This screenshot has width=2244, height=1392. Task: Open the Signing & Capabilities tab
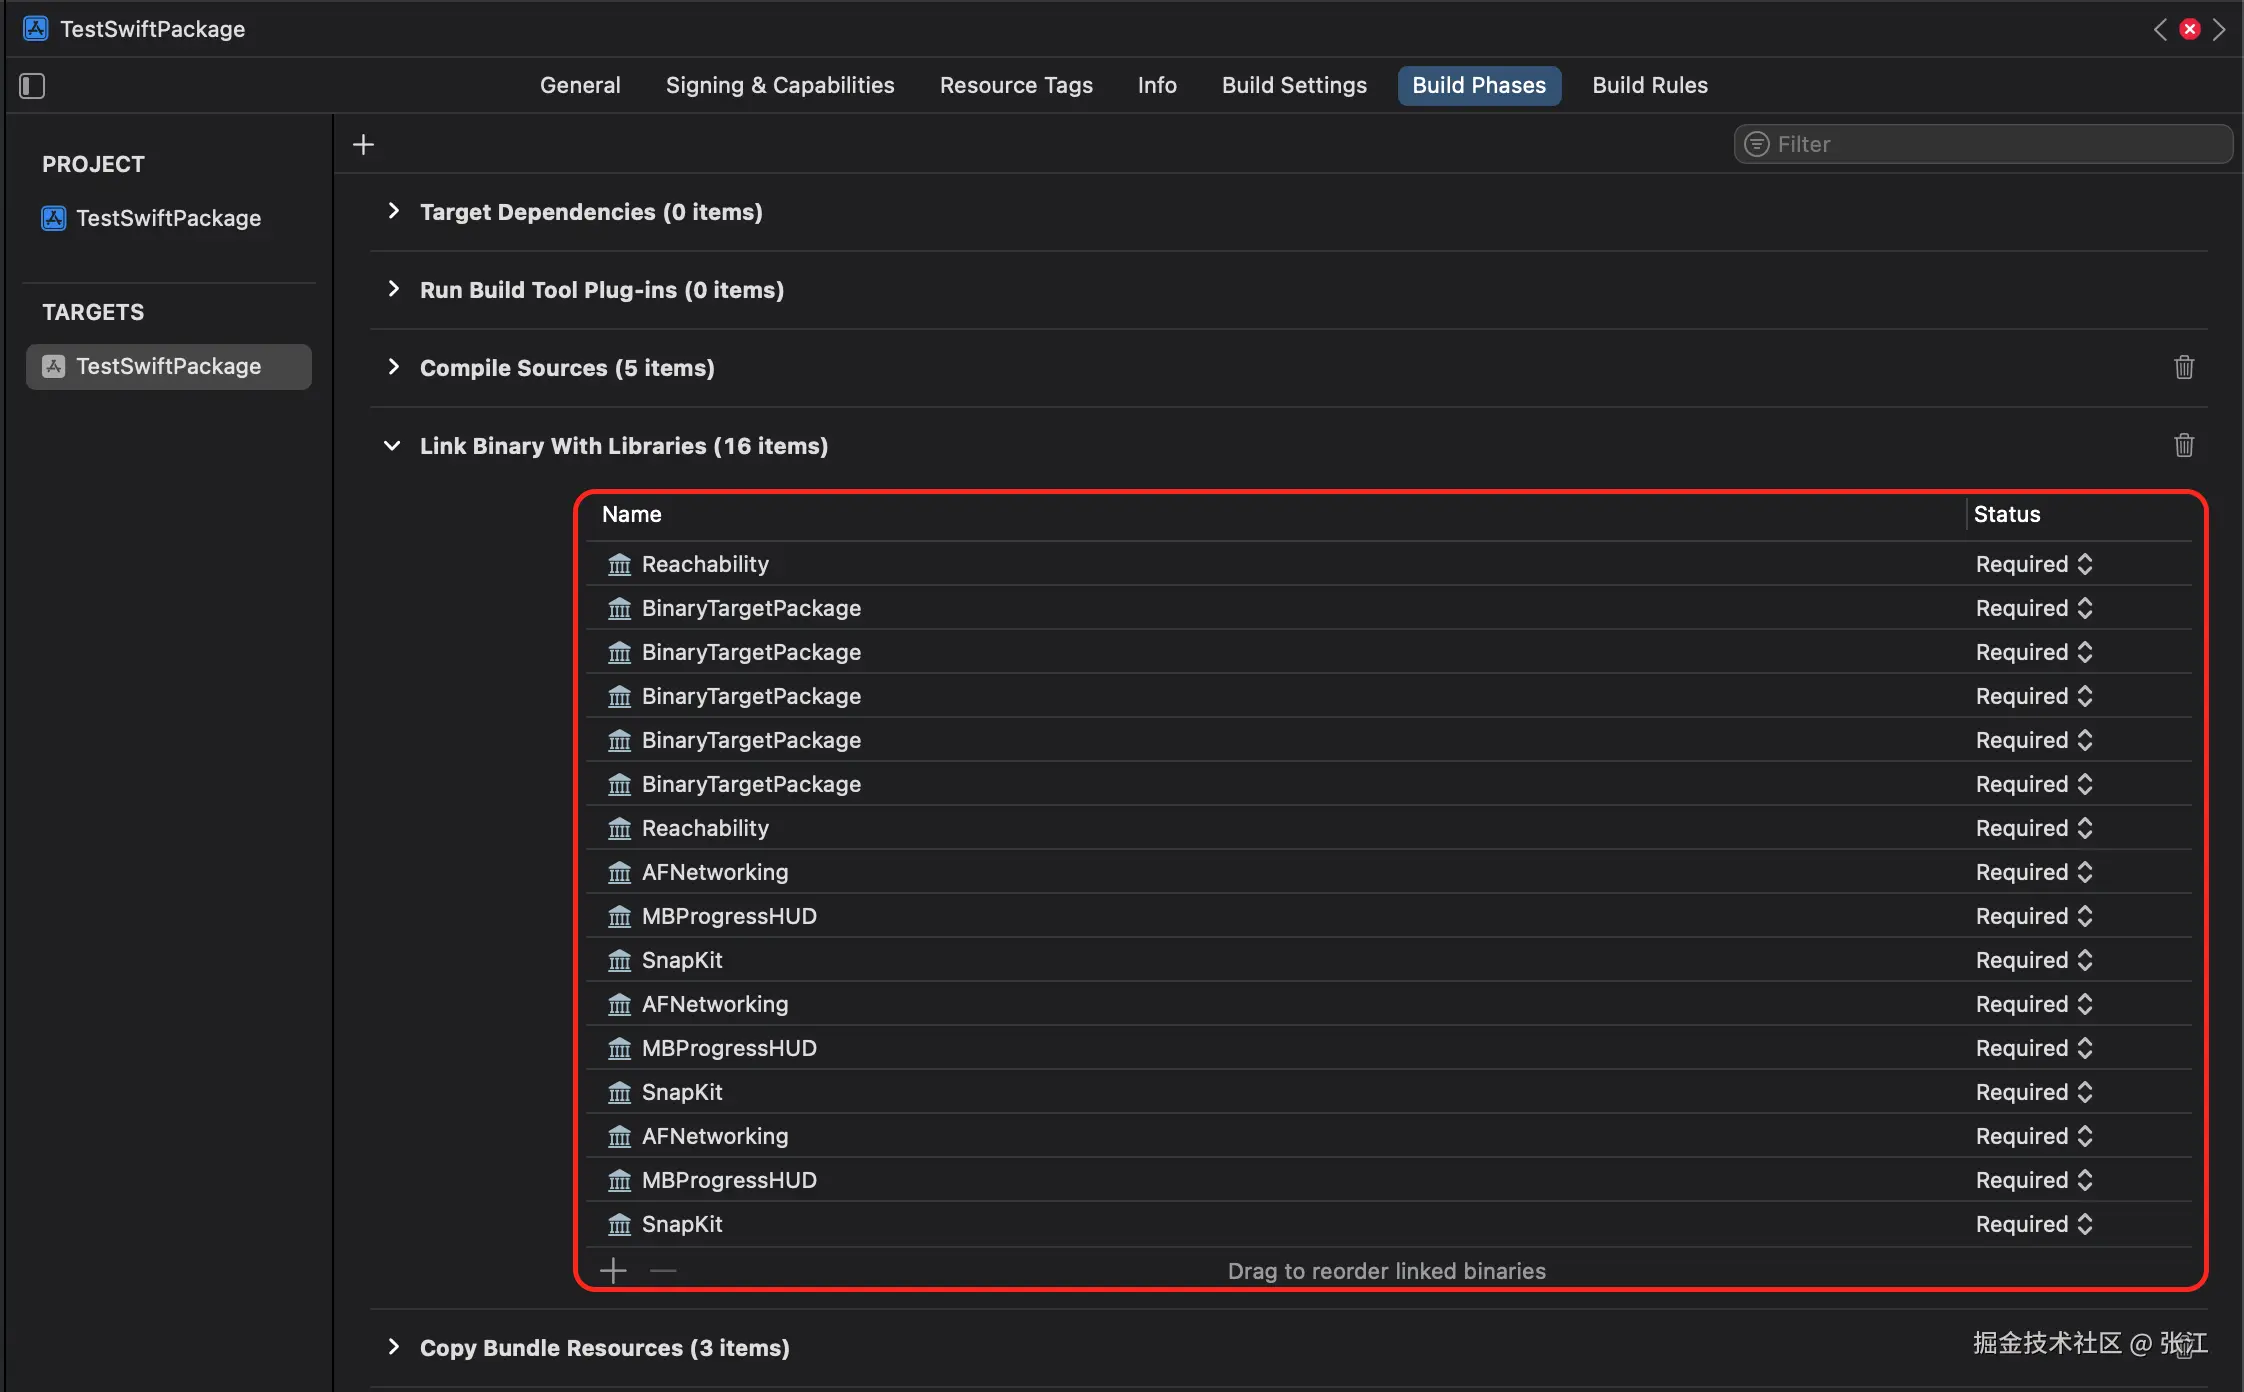780,85
